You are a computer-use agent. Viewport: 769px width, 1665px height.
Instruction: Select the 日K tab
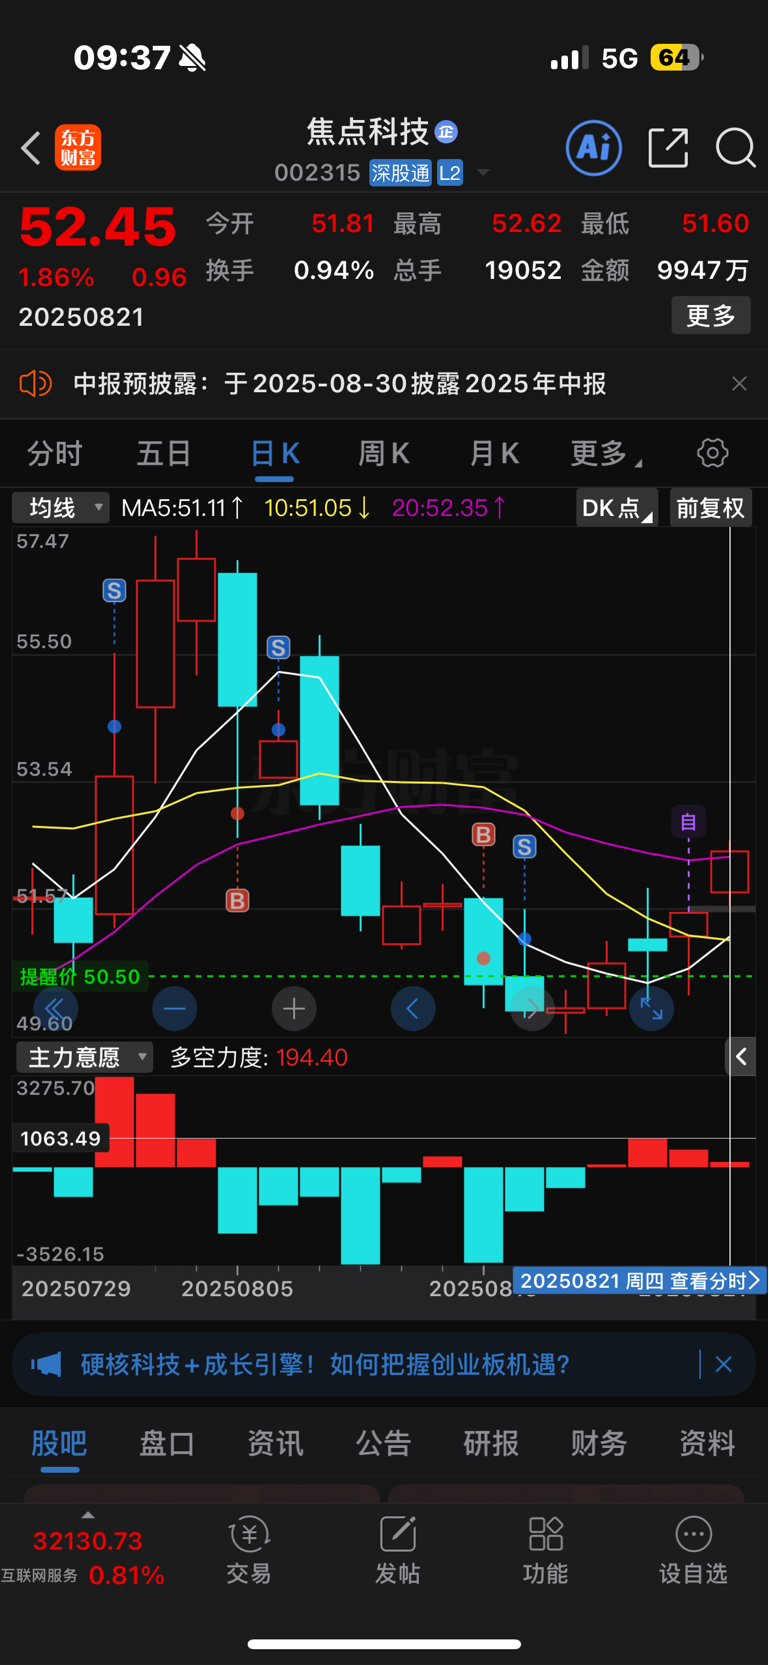[274, 454]
